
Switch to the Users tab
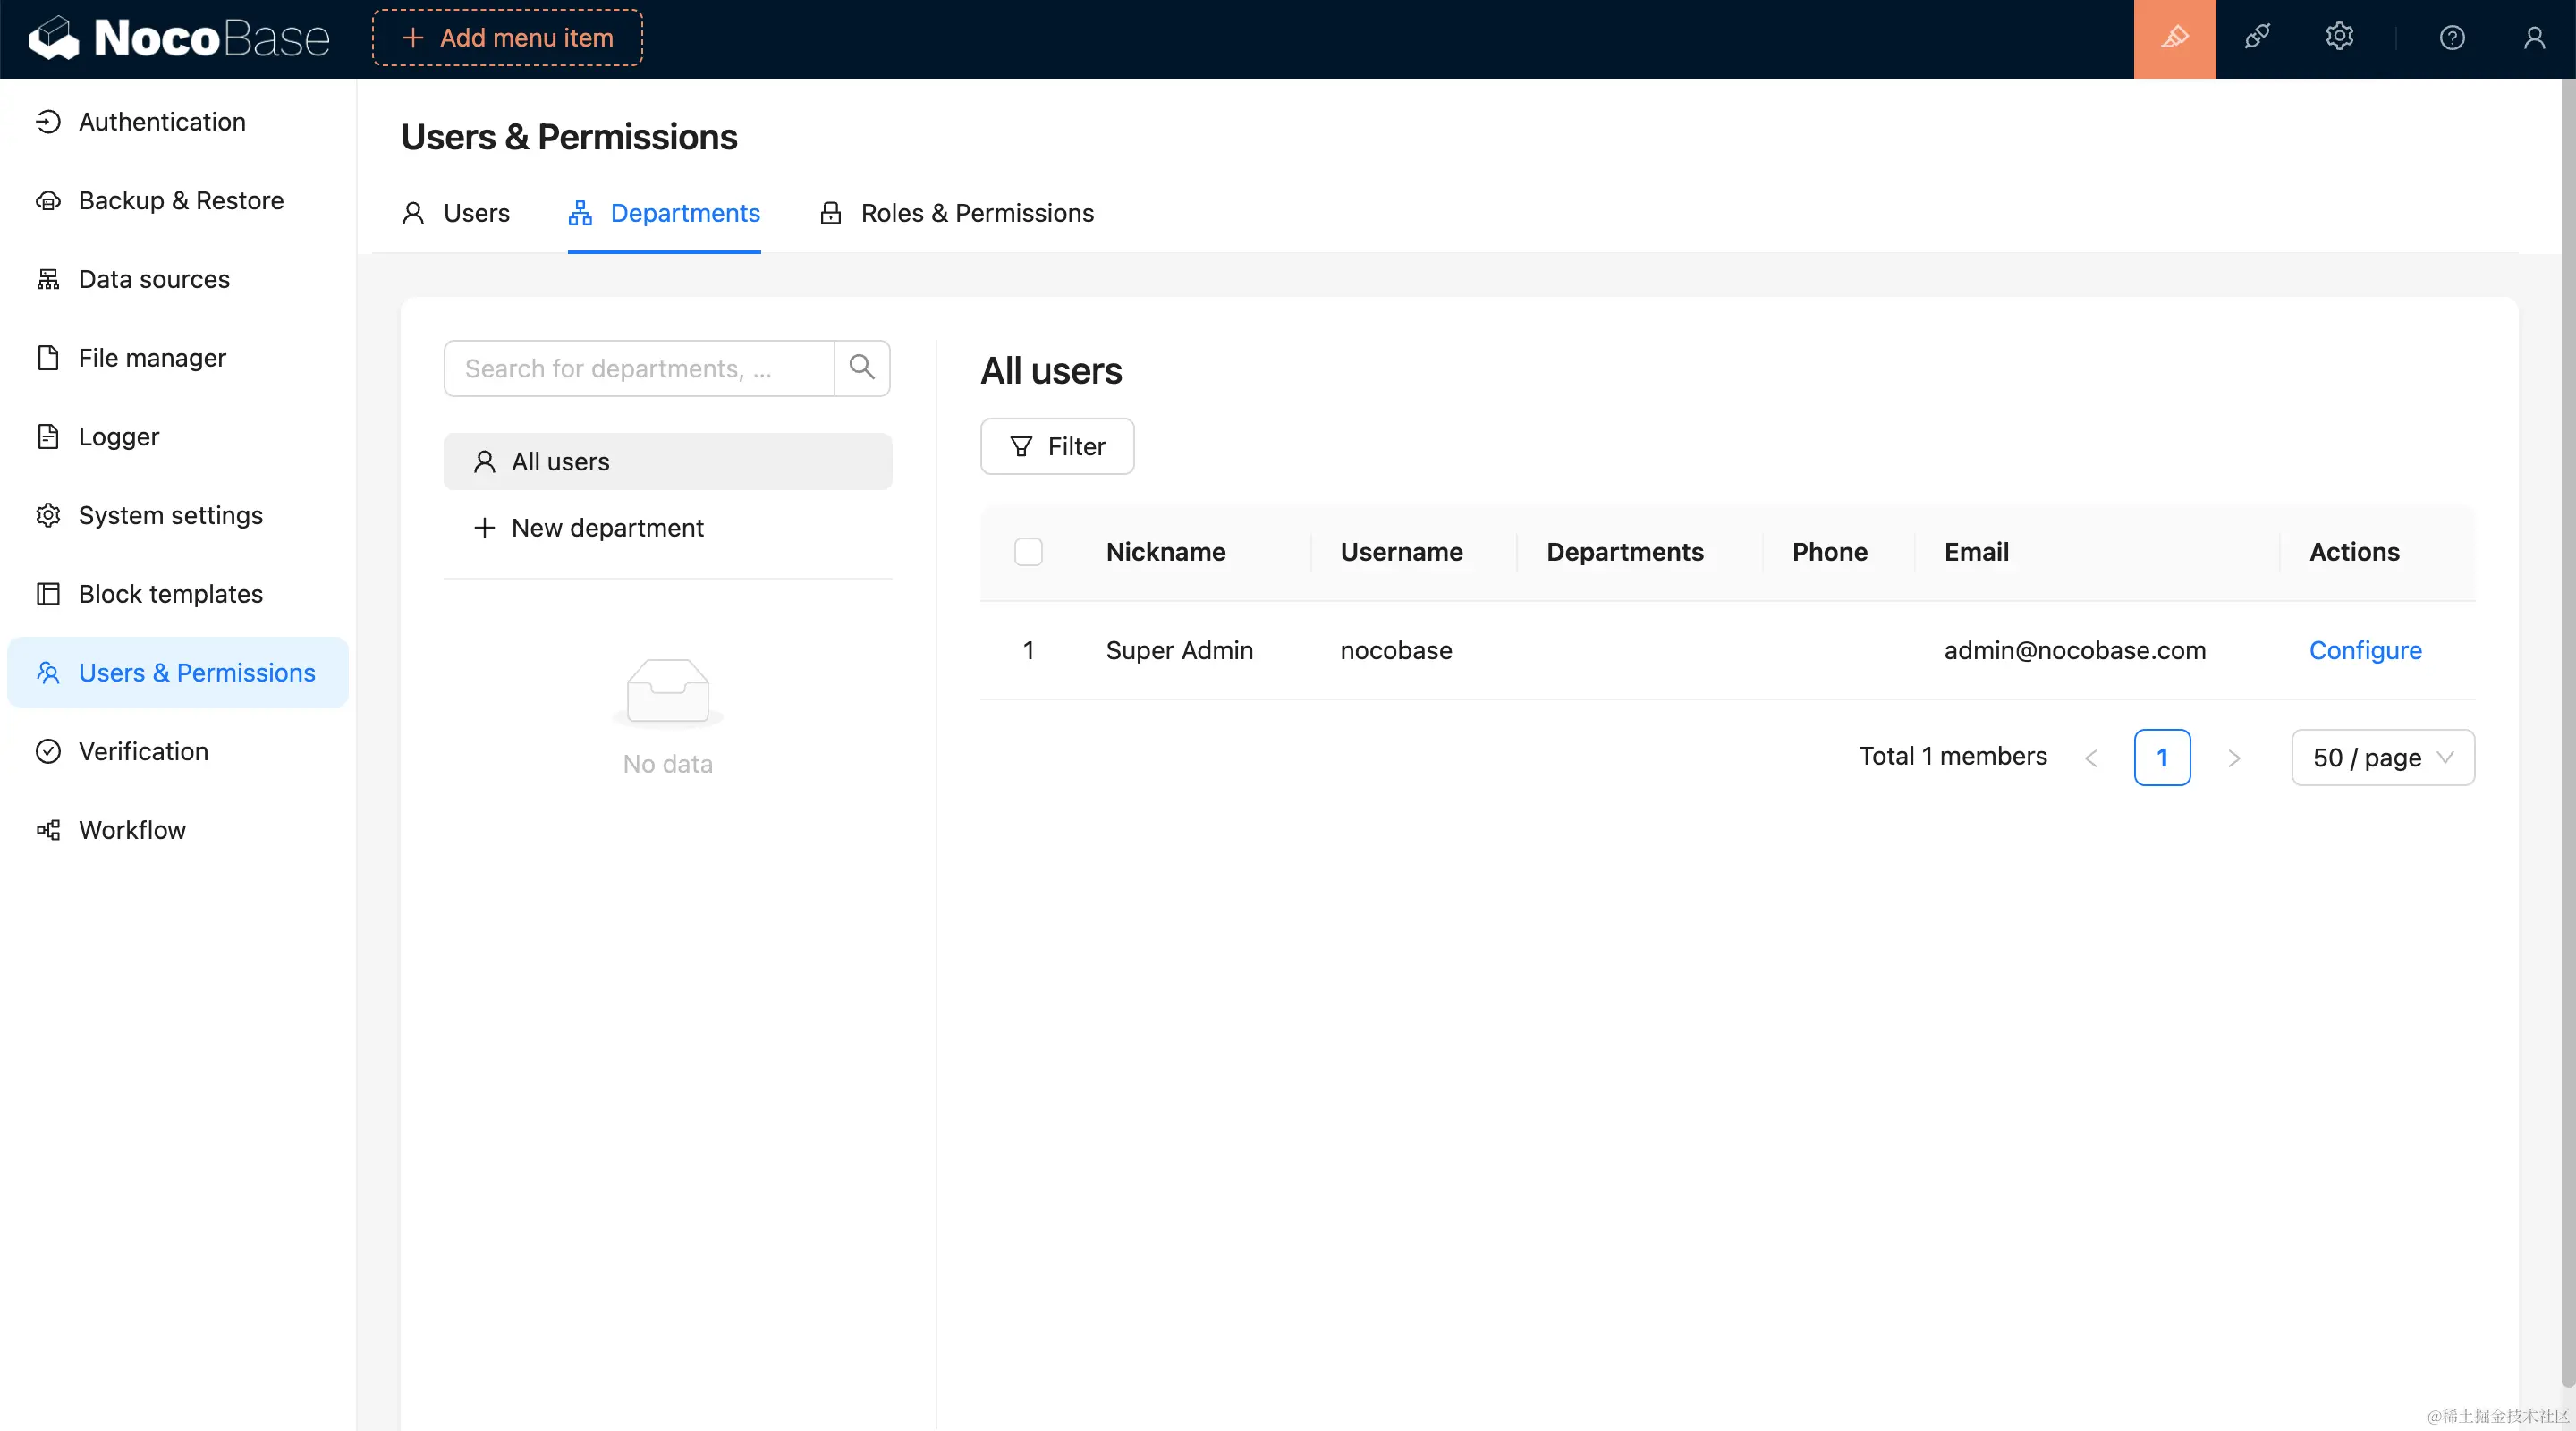coord(456,213)
